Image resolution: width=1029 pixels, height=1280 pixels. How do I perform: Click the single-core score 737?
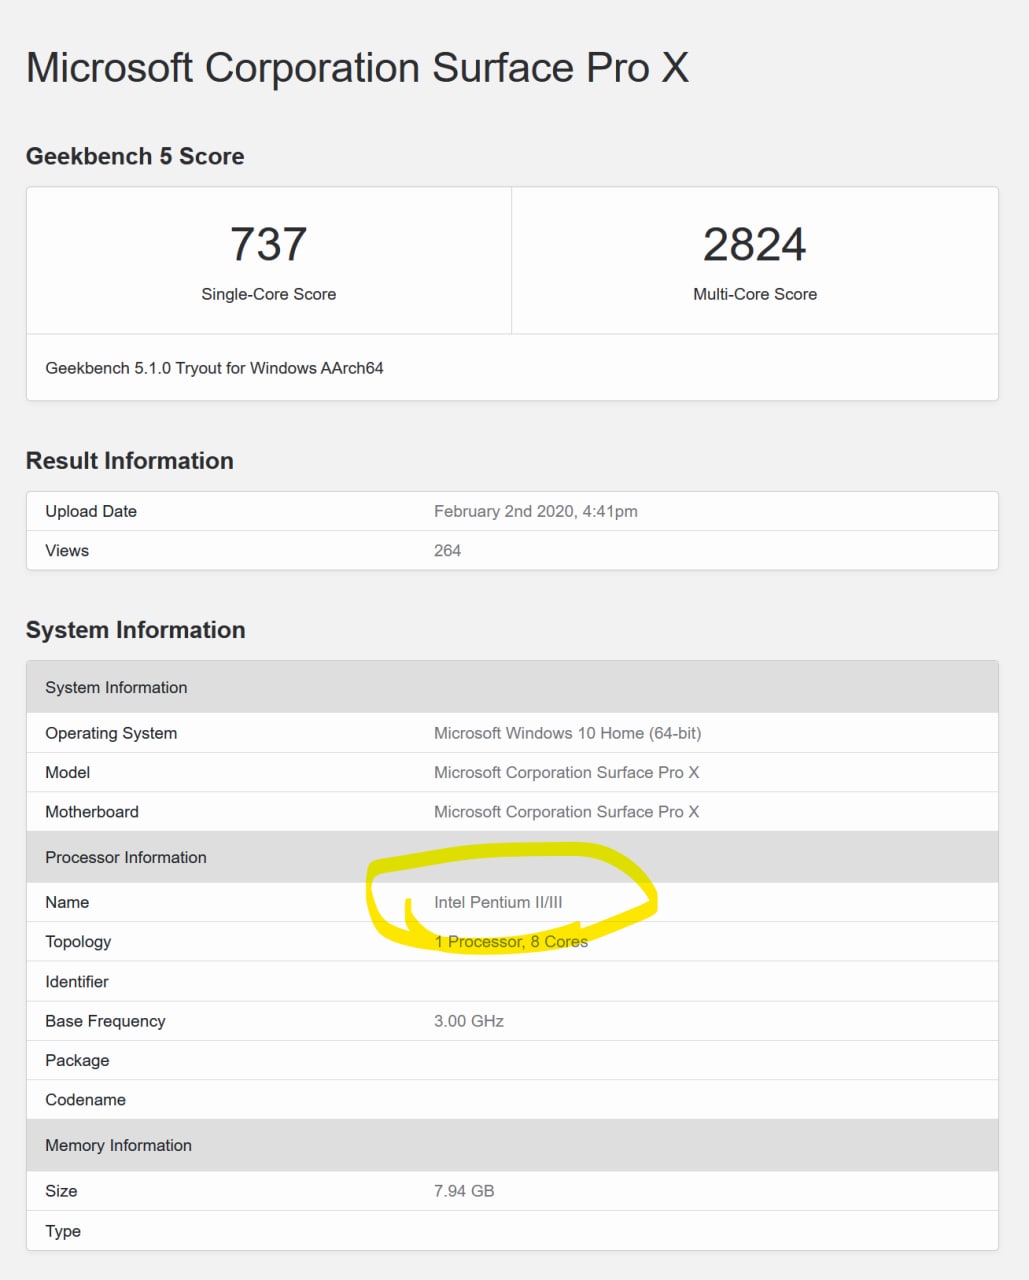click(x=268, y=244)
